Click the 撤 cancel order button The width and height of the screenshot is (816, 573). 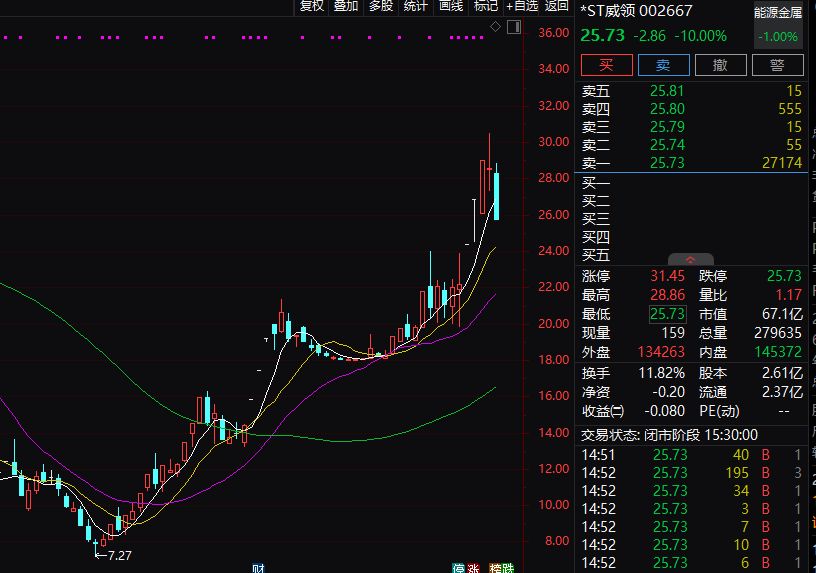point(721,65)
